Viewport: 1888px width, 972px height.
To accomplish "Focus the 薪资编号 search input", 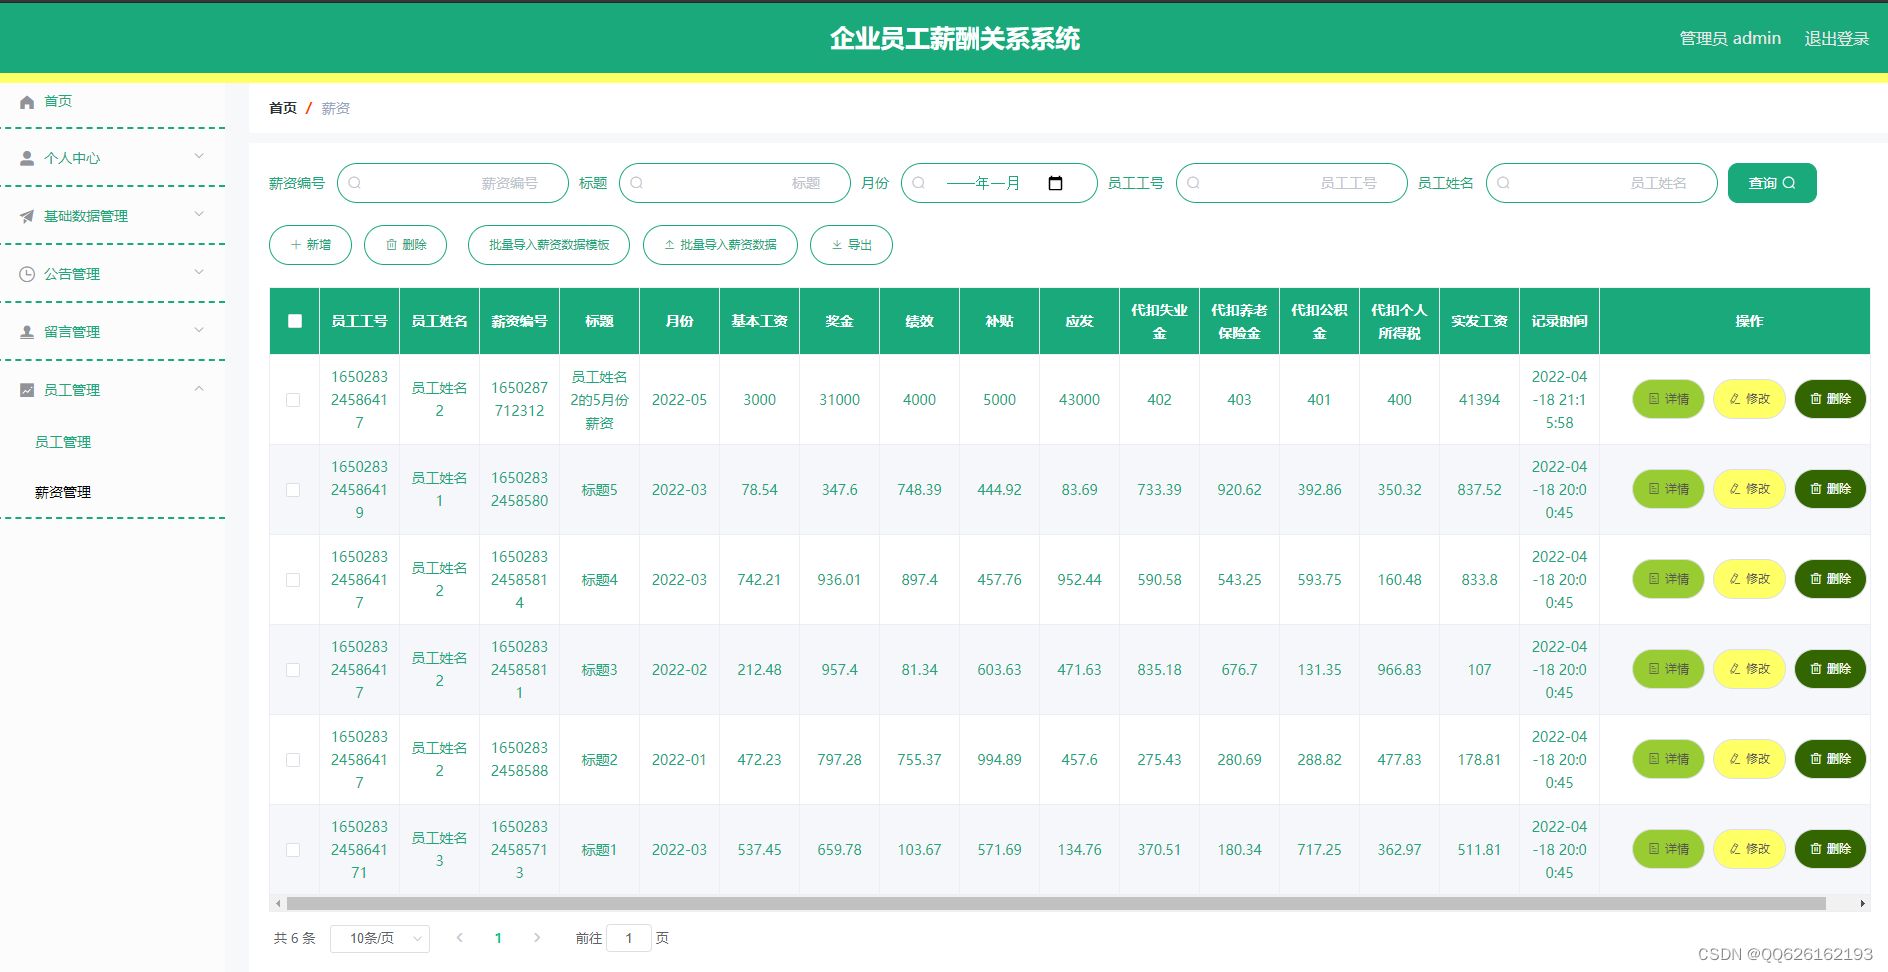I will click(x=453, y=183).
